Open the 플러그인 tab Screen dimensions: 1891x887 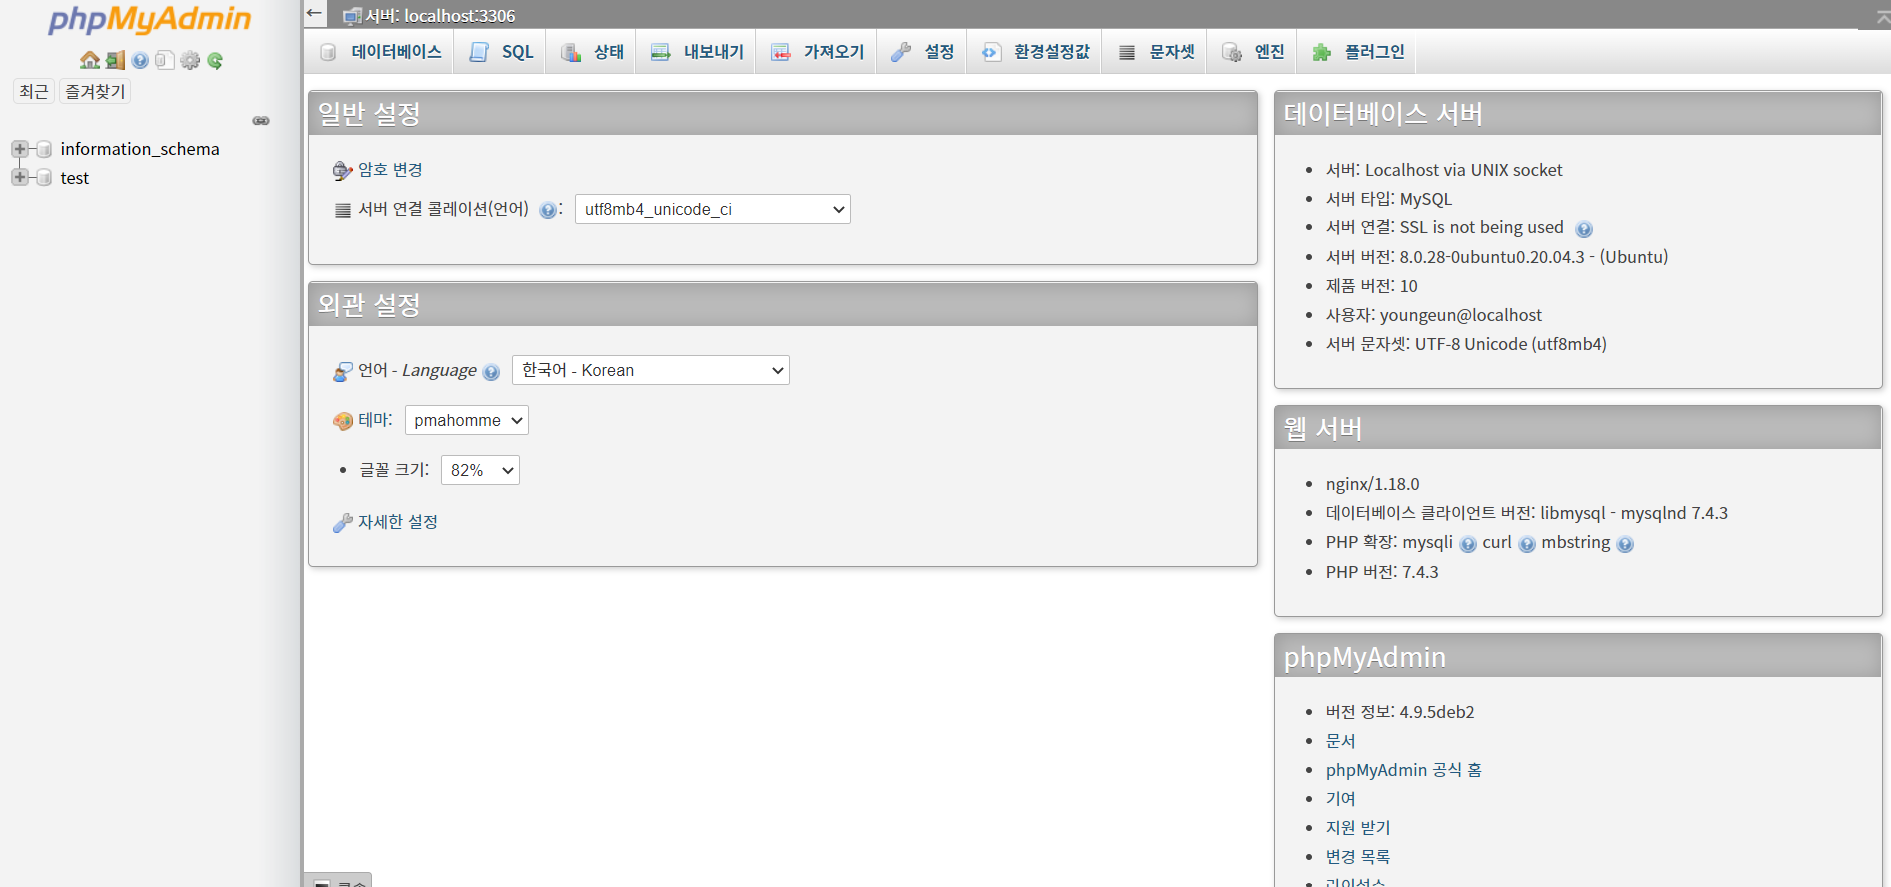(1357, 52)
